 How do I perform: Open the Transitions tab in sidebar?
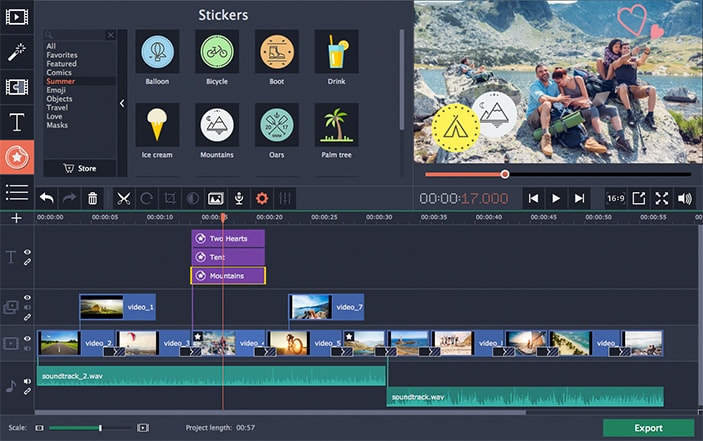click(17, 87)
